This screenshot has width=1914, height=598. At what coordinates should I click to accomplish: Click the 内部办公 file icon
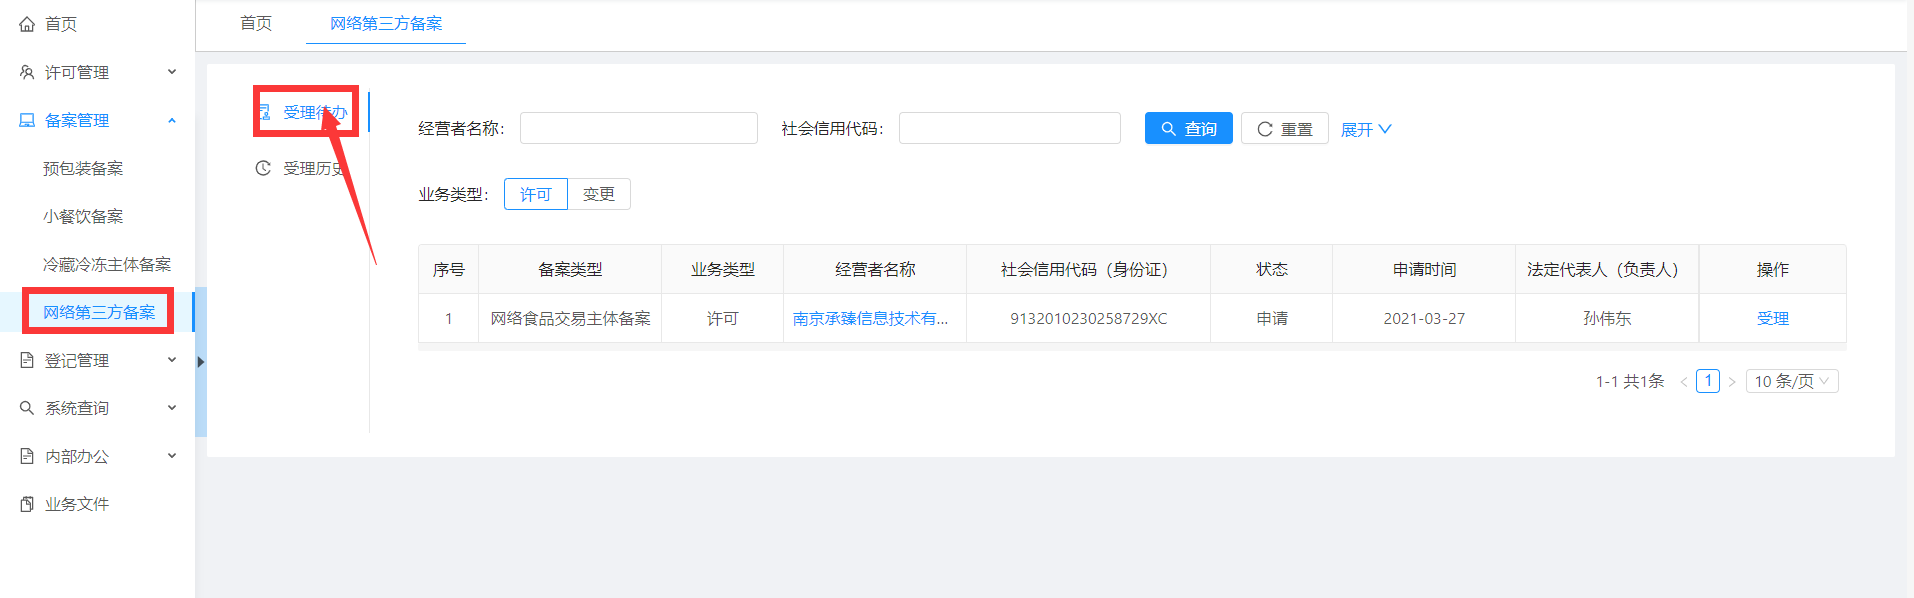click(x=27, y=456)
